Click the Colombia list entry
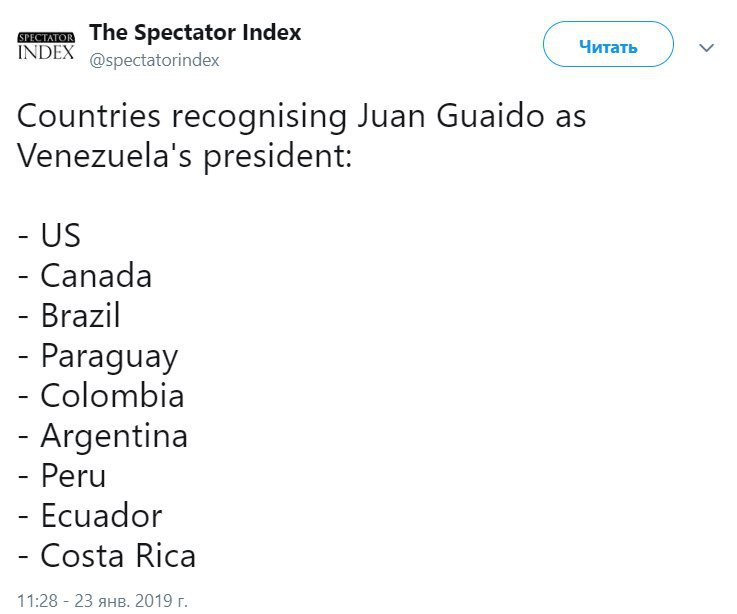This screenshot has width=737, height=614. 112,395
